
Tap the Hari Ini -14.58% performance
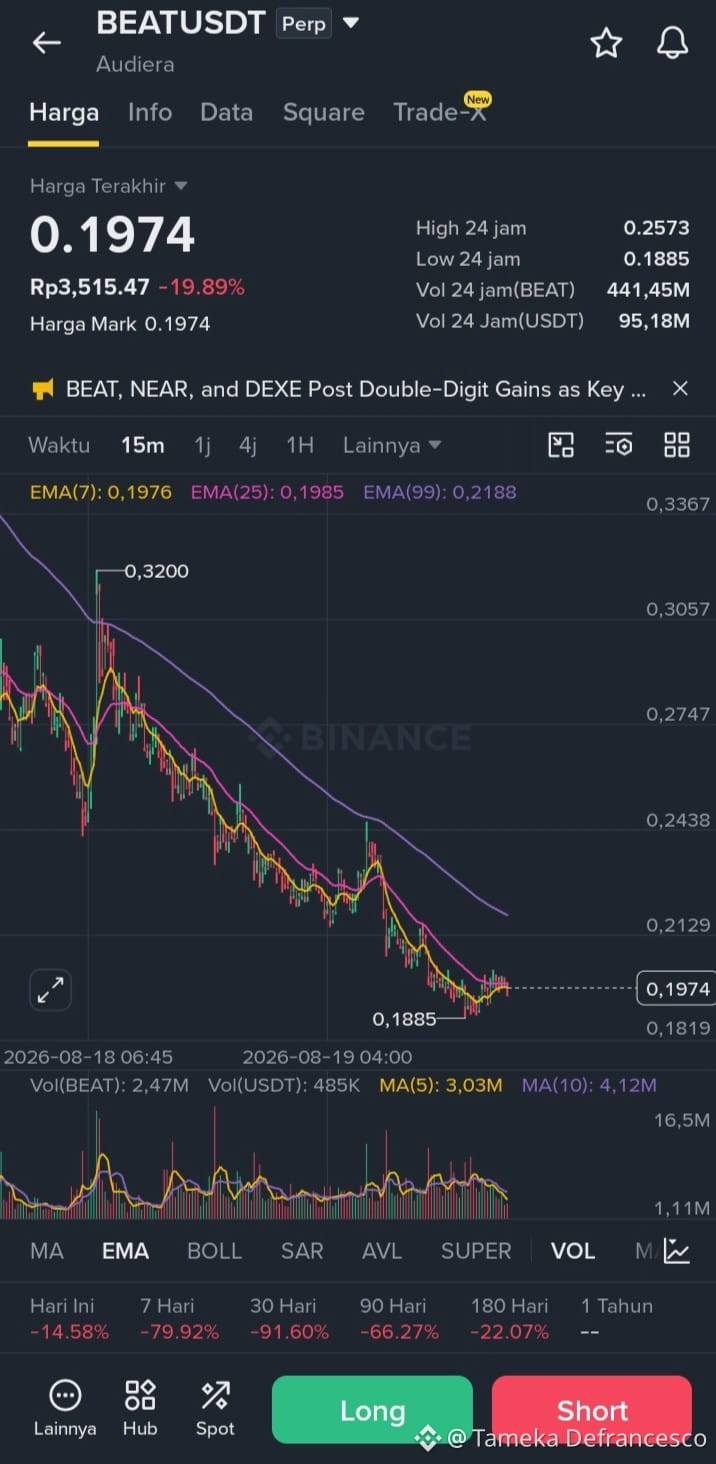coord(69,1319)
